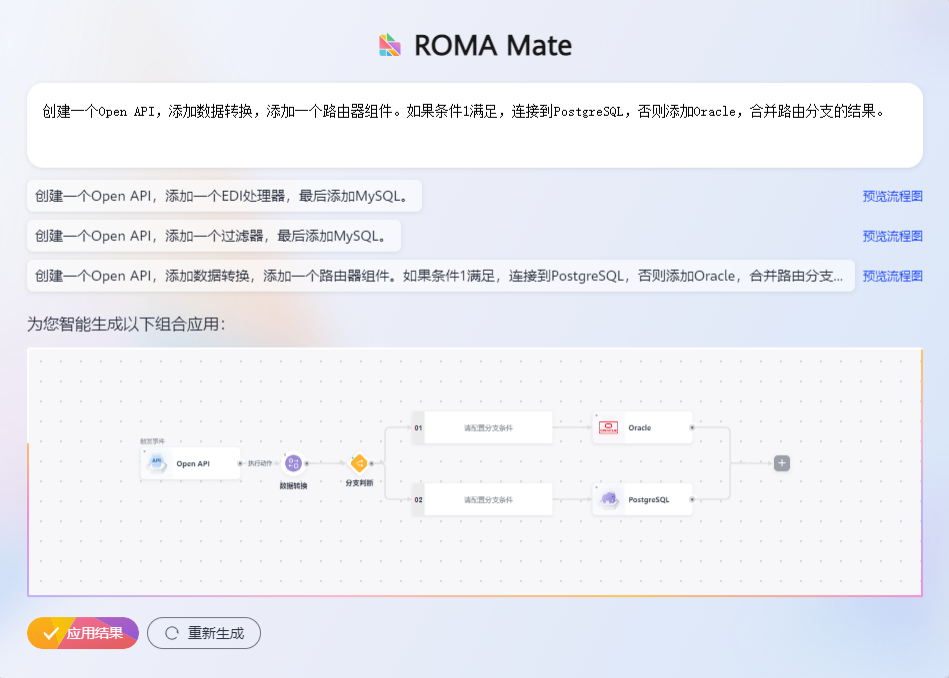
Task: Click the 01 branch number badge
Action: [x=418, y=427]
